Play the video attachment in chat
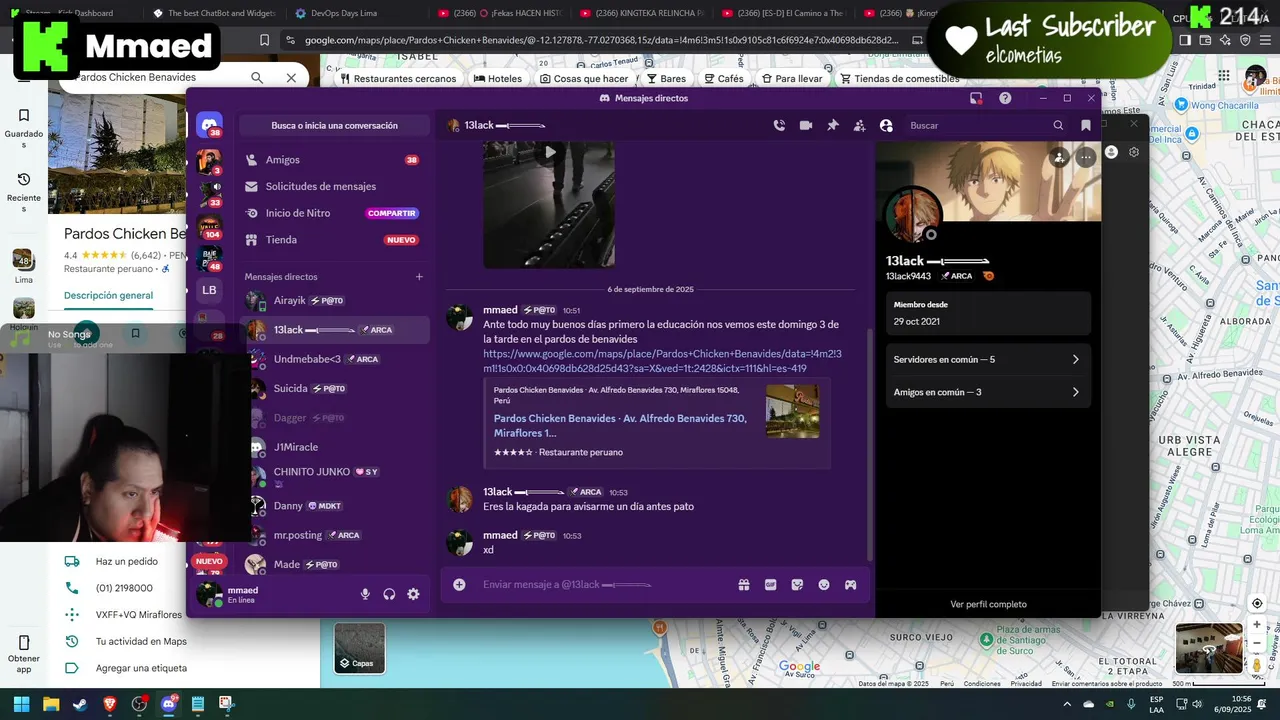Viewport: 1280px width, 720px height. [x=549, y=153]
